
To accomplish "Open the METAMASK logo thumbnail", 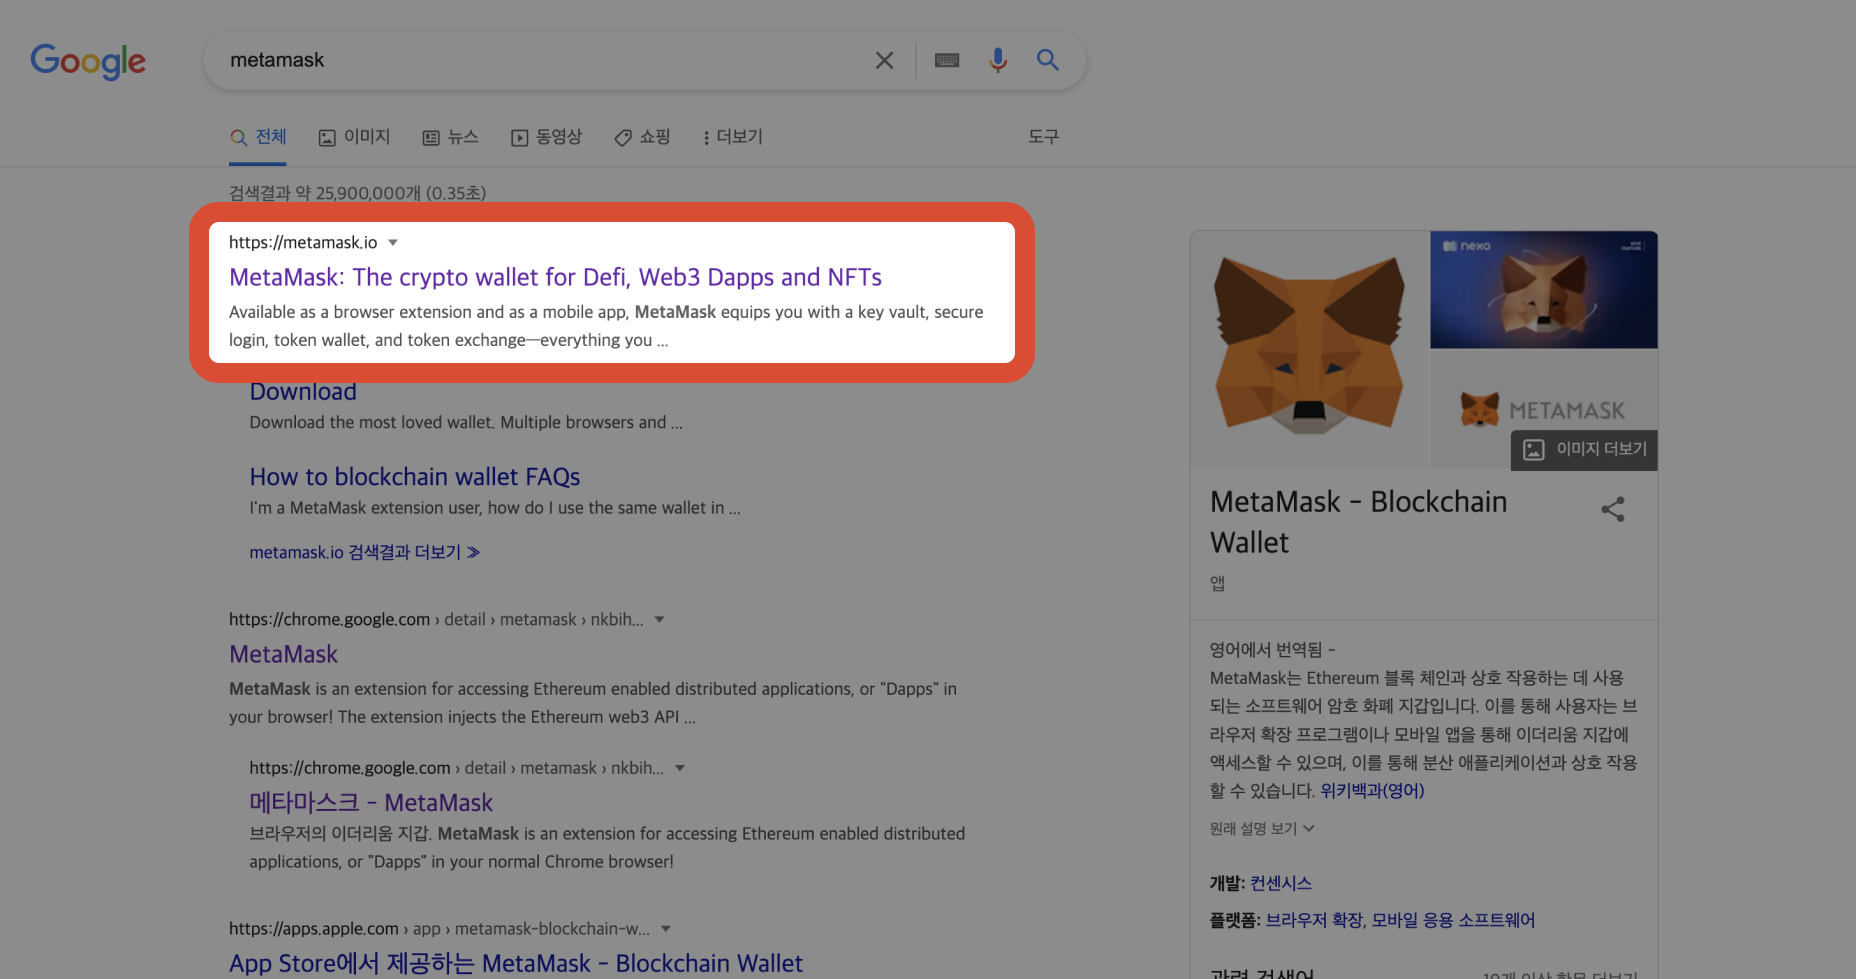I will point(1544,410).
